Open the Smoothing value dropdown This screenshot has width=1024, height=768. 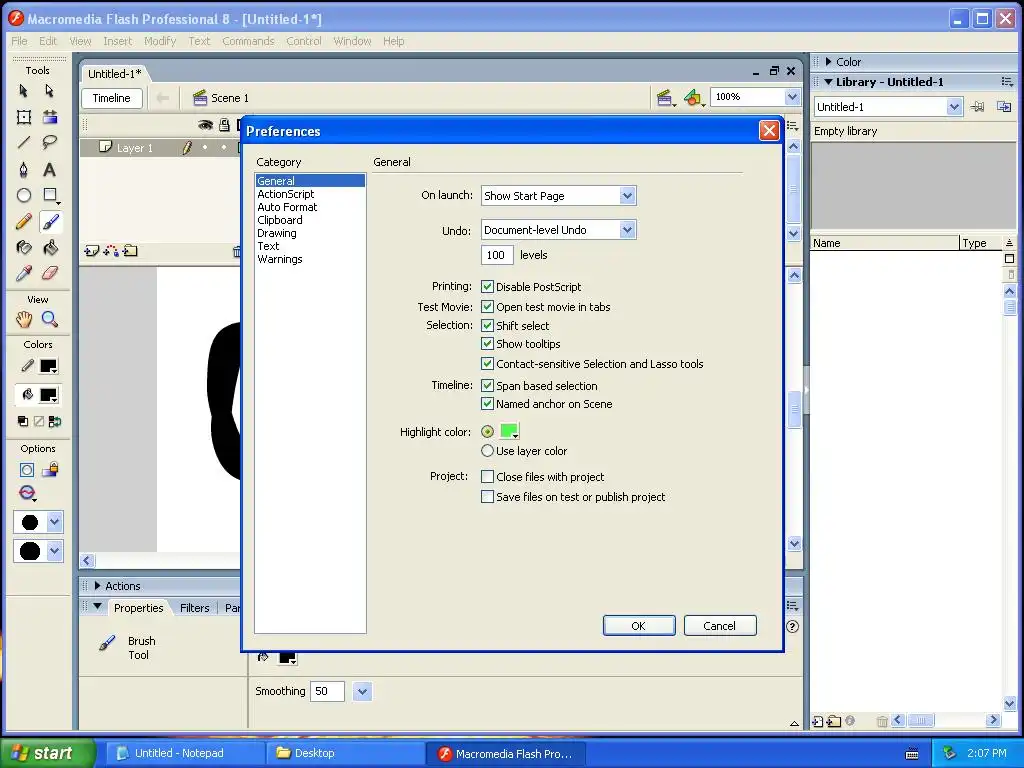(362, 691)
